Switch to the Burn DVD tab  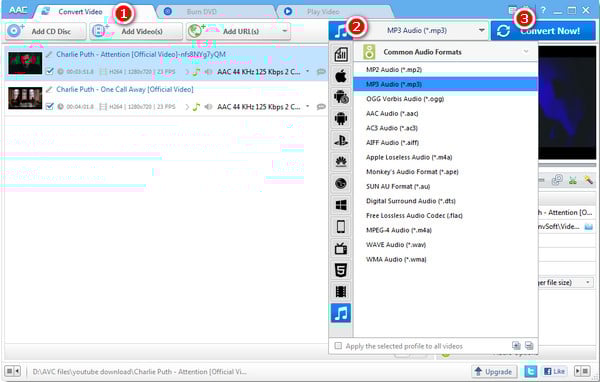click(x=202, y=12)
